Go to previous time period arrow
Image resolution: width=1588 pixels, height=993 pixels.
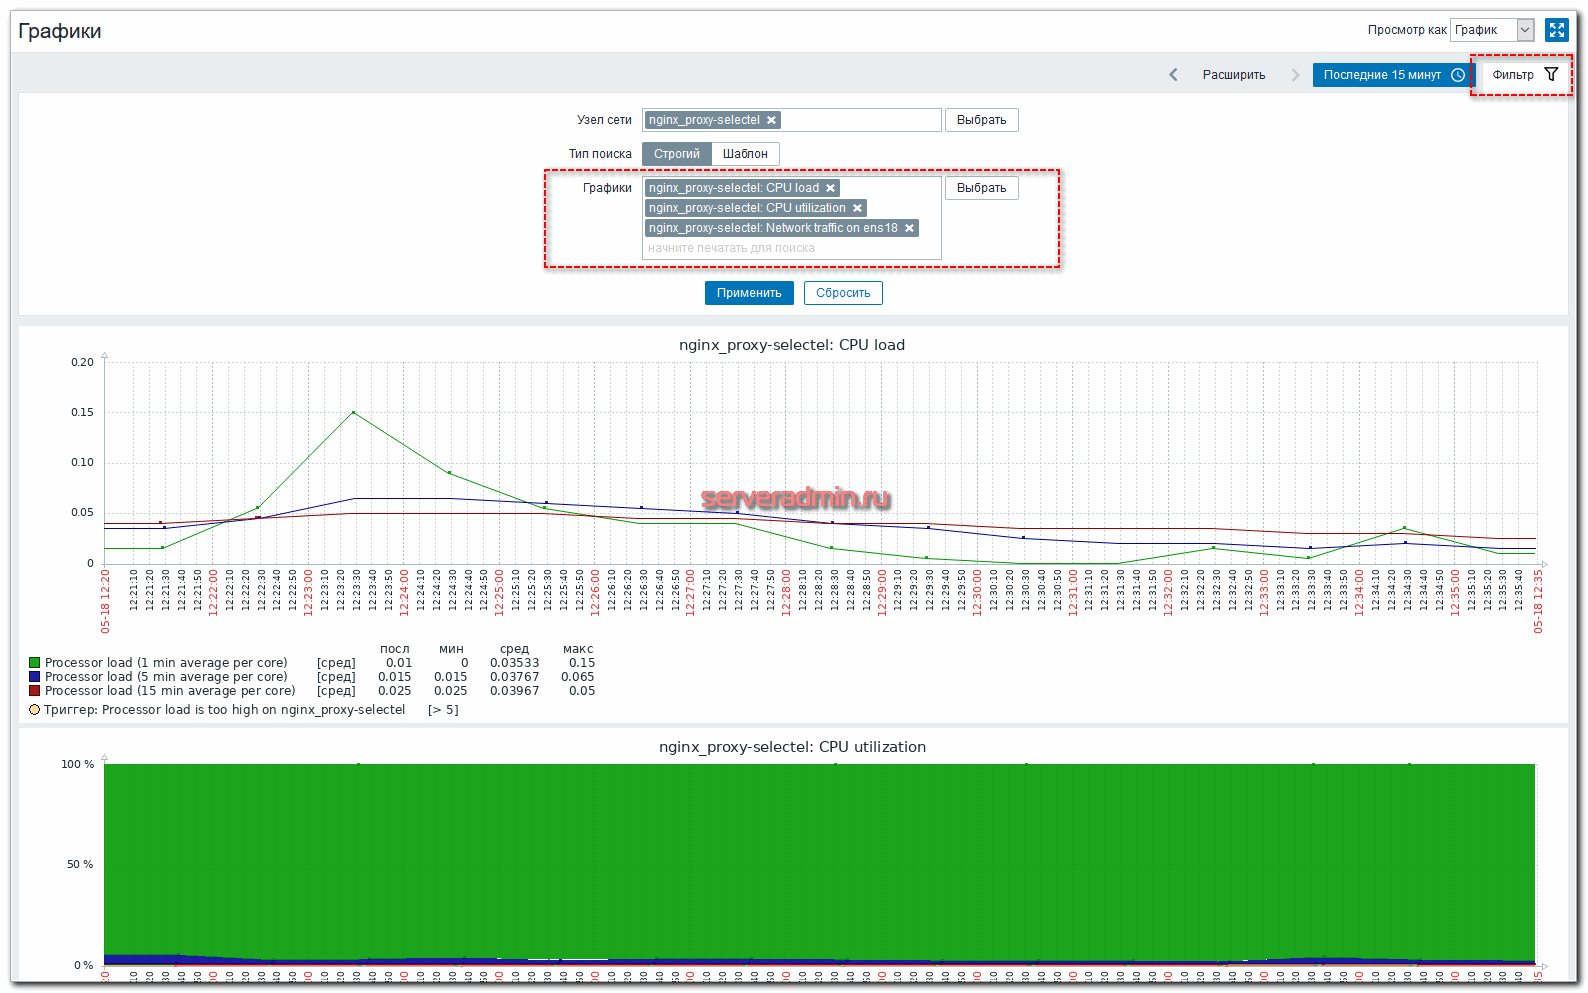pyautogui.click(x=1173, y=75)
